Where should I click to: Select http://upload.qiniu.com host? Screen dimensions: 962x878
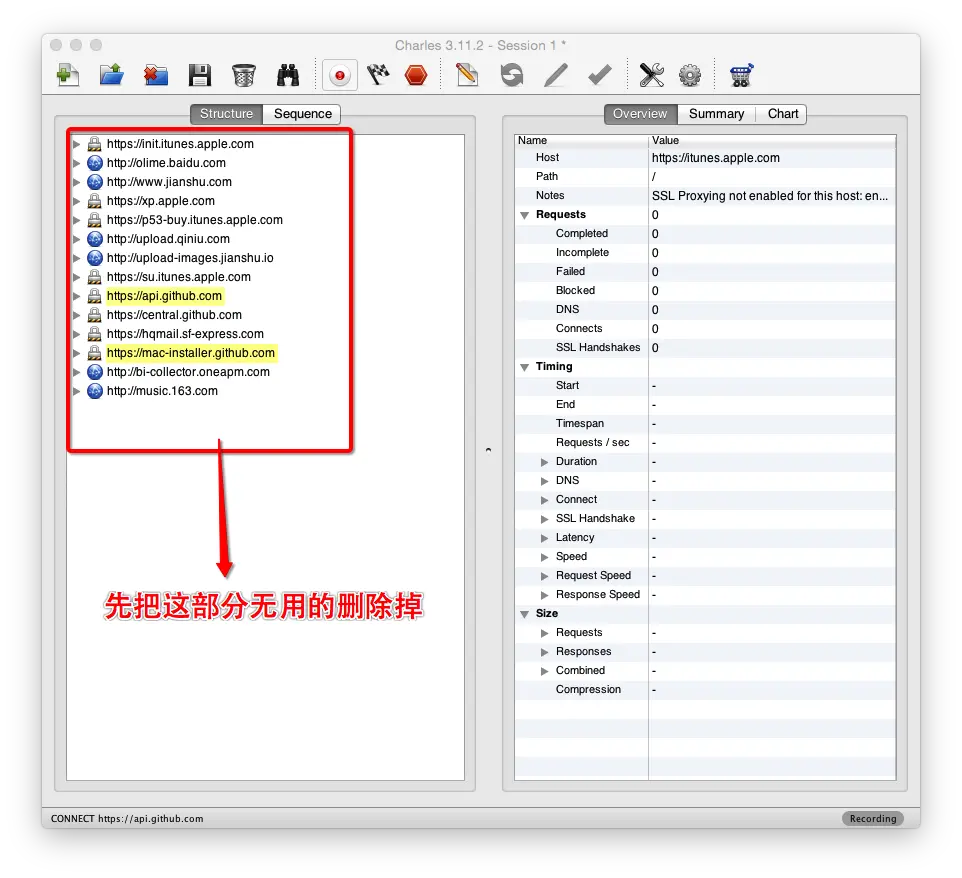168,239
